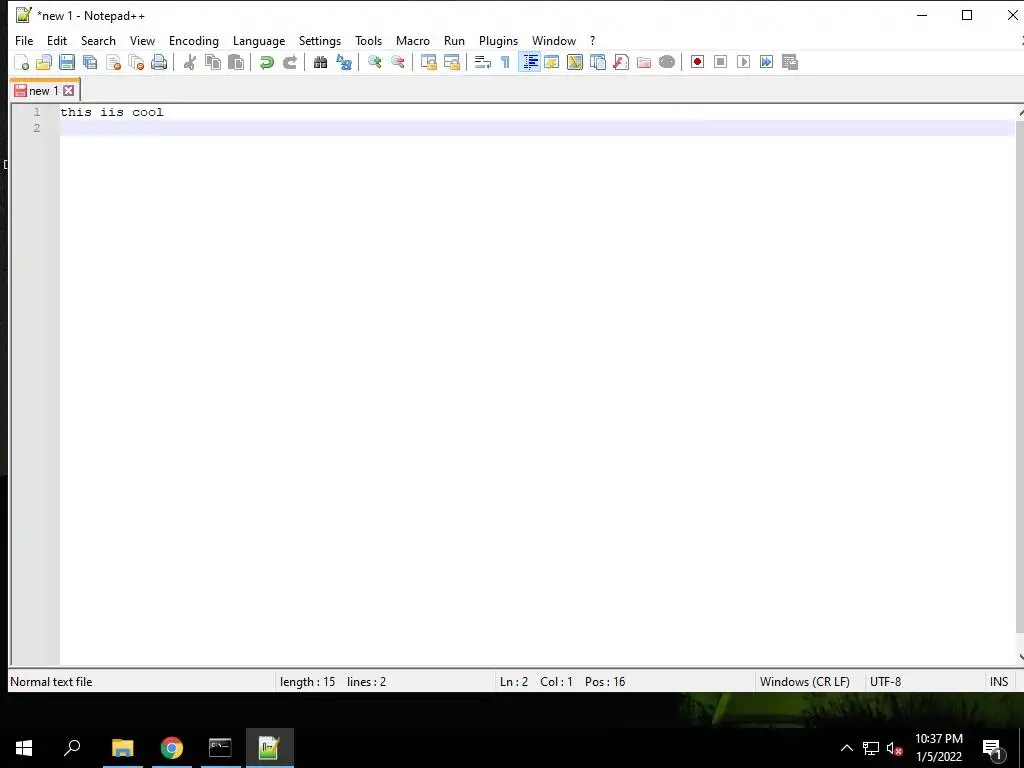Open the Window menu
Screen dimensions: 1024x768
click(x=554, y=40)
